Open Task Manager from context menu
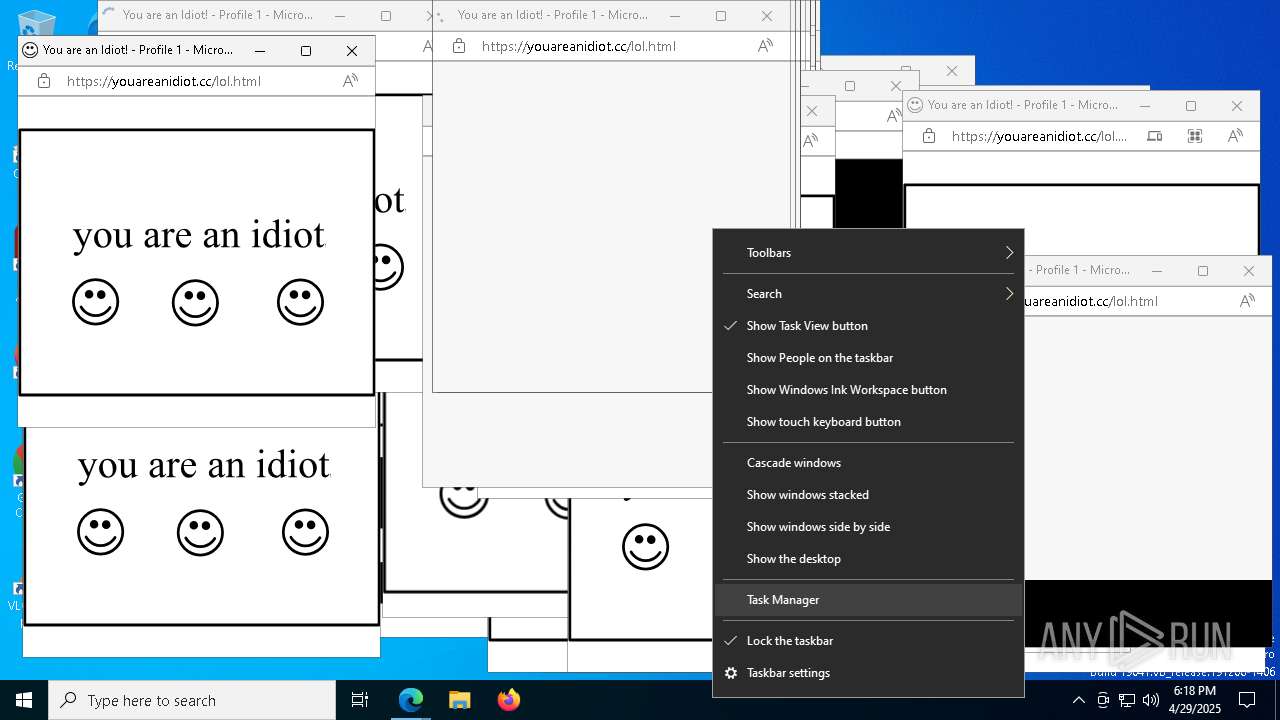 868,600
